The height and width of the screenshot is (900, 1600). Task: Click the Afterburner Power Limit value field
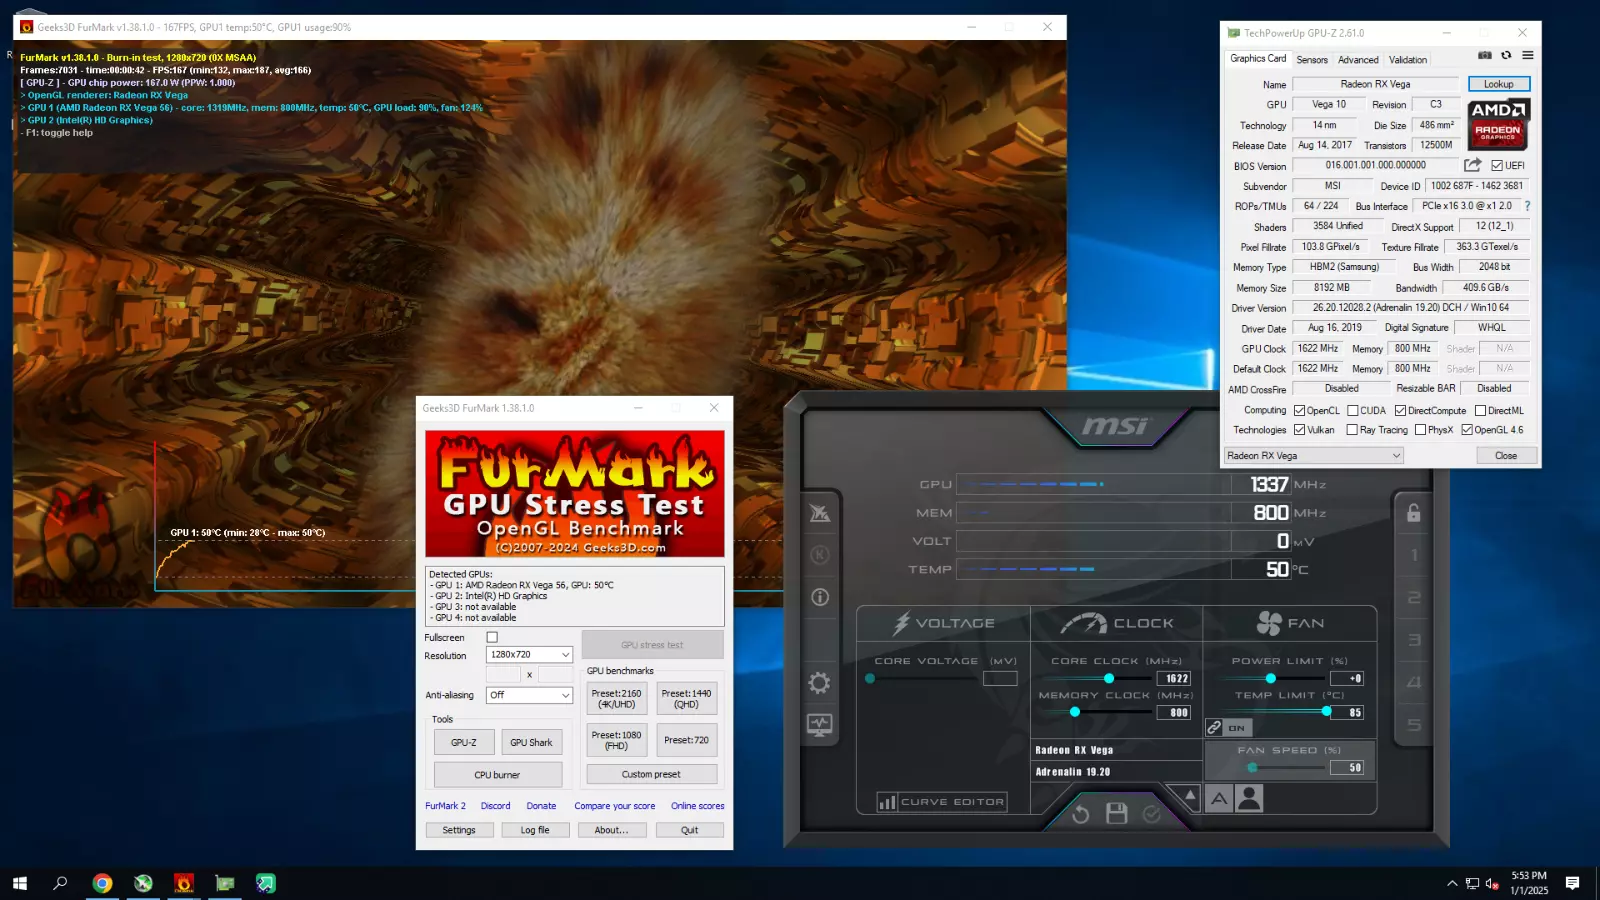1347,678
